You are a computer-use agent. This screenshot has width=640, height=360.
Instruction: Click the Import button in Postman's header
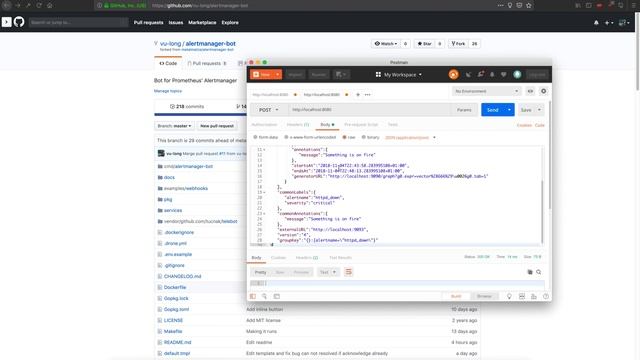(x=295, y=75)
